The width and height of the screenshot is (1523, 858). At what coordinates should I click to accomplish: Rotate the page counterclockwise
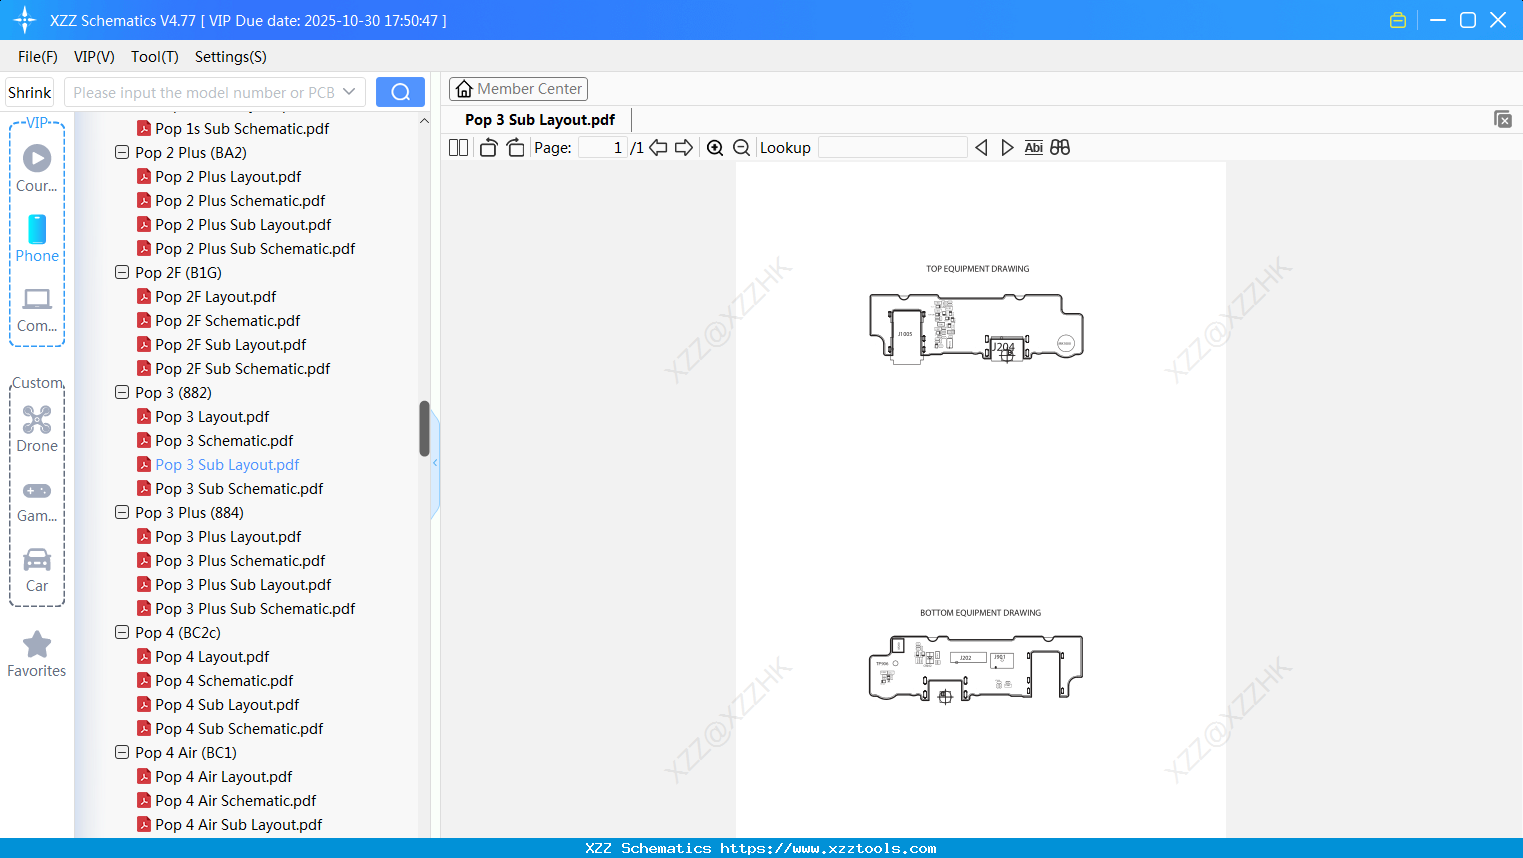pyautogui.click(x=487, y=147)
